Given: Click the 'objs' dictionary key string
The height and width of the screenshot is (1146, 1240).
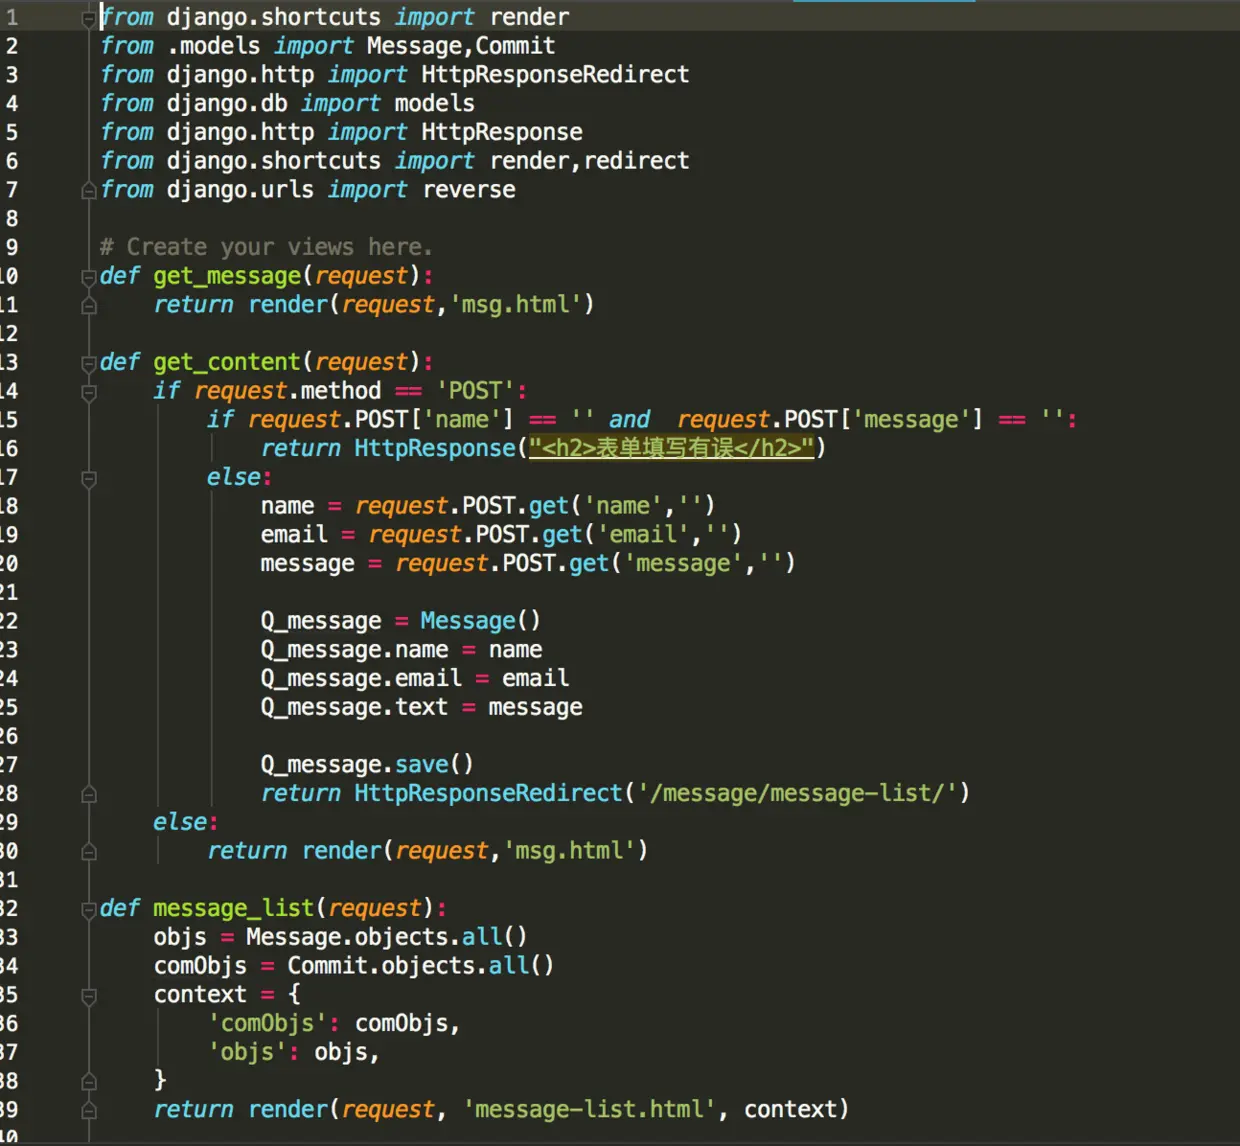Looking at the screenshot, I should [247, 1053].
